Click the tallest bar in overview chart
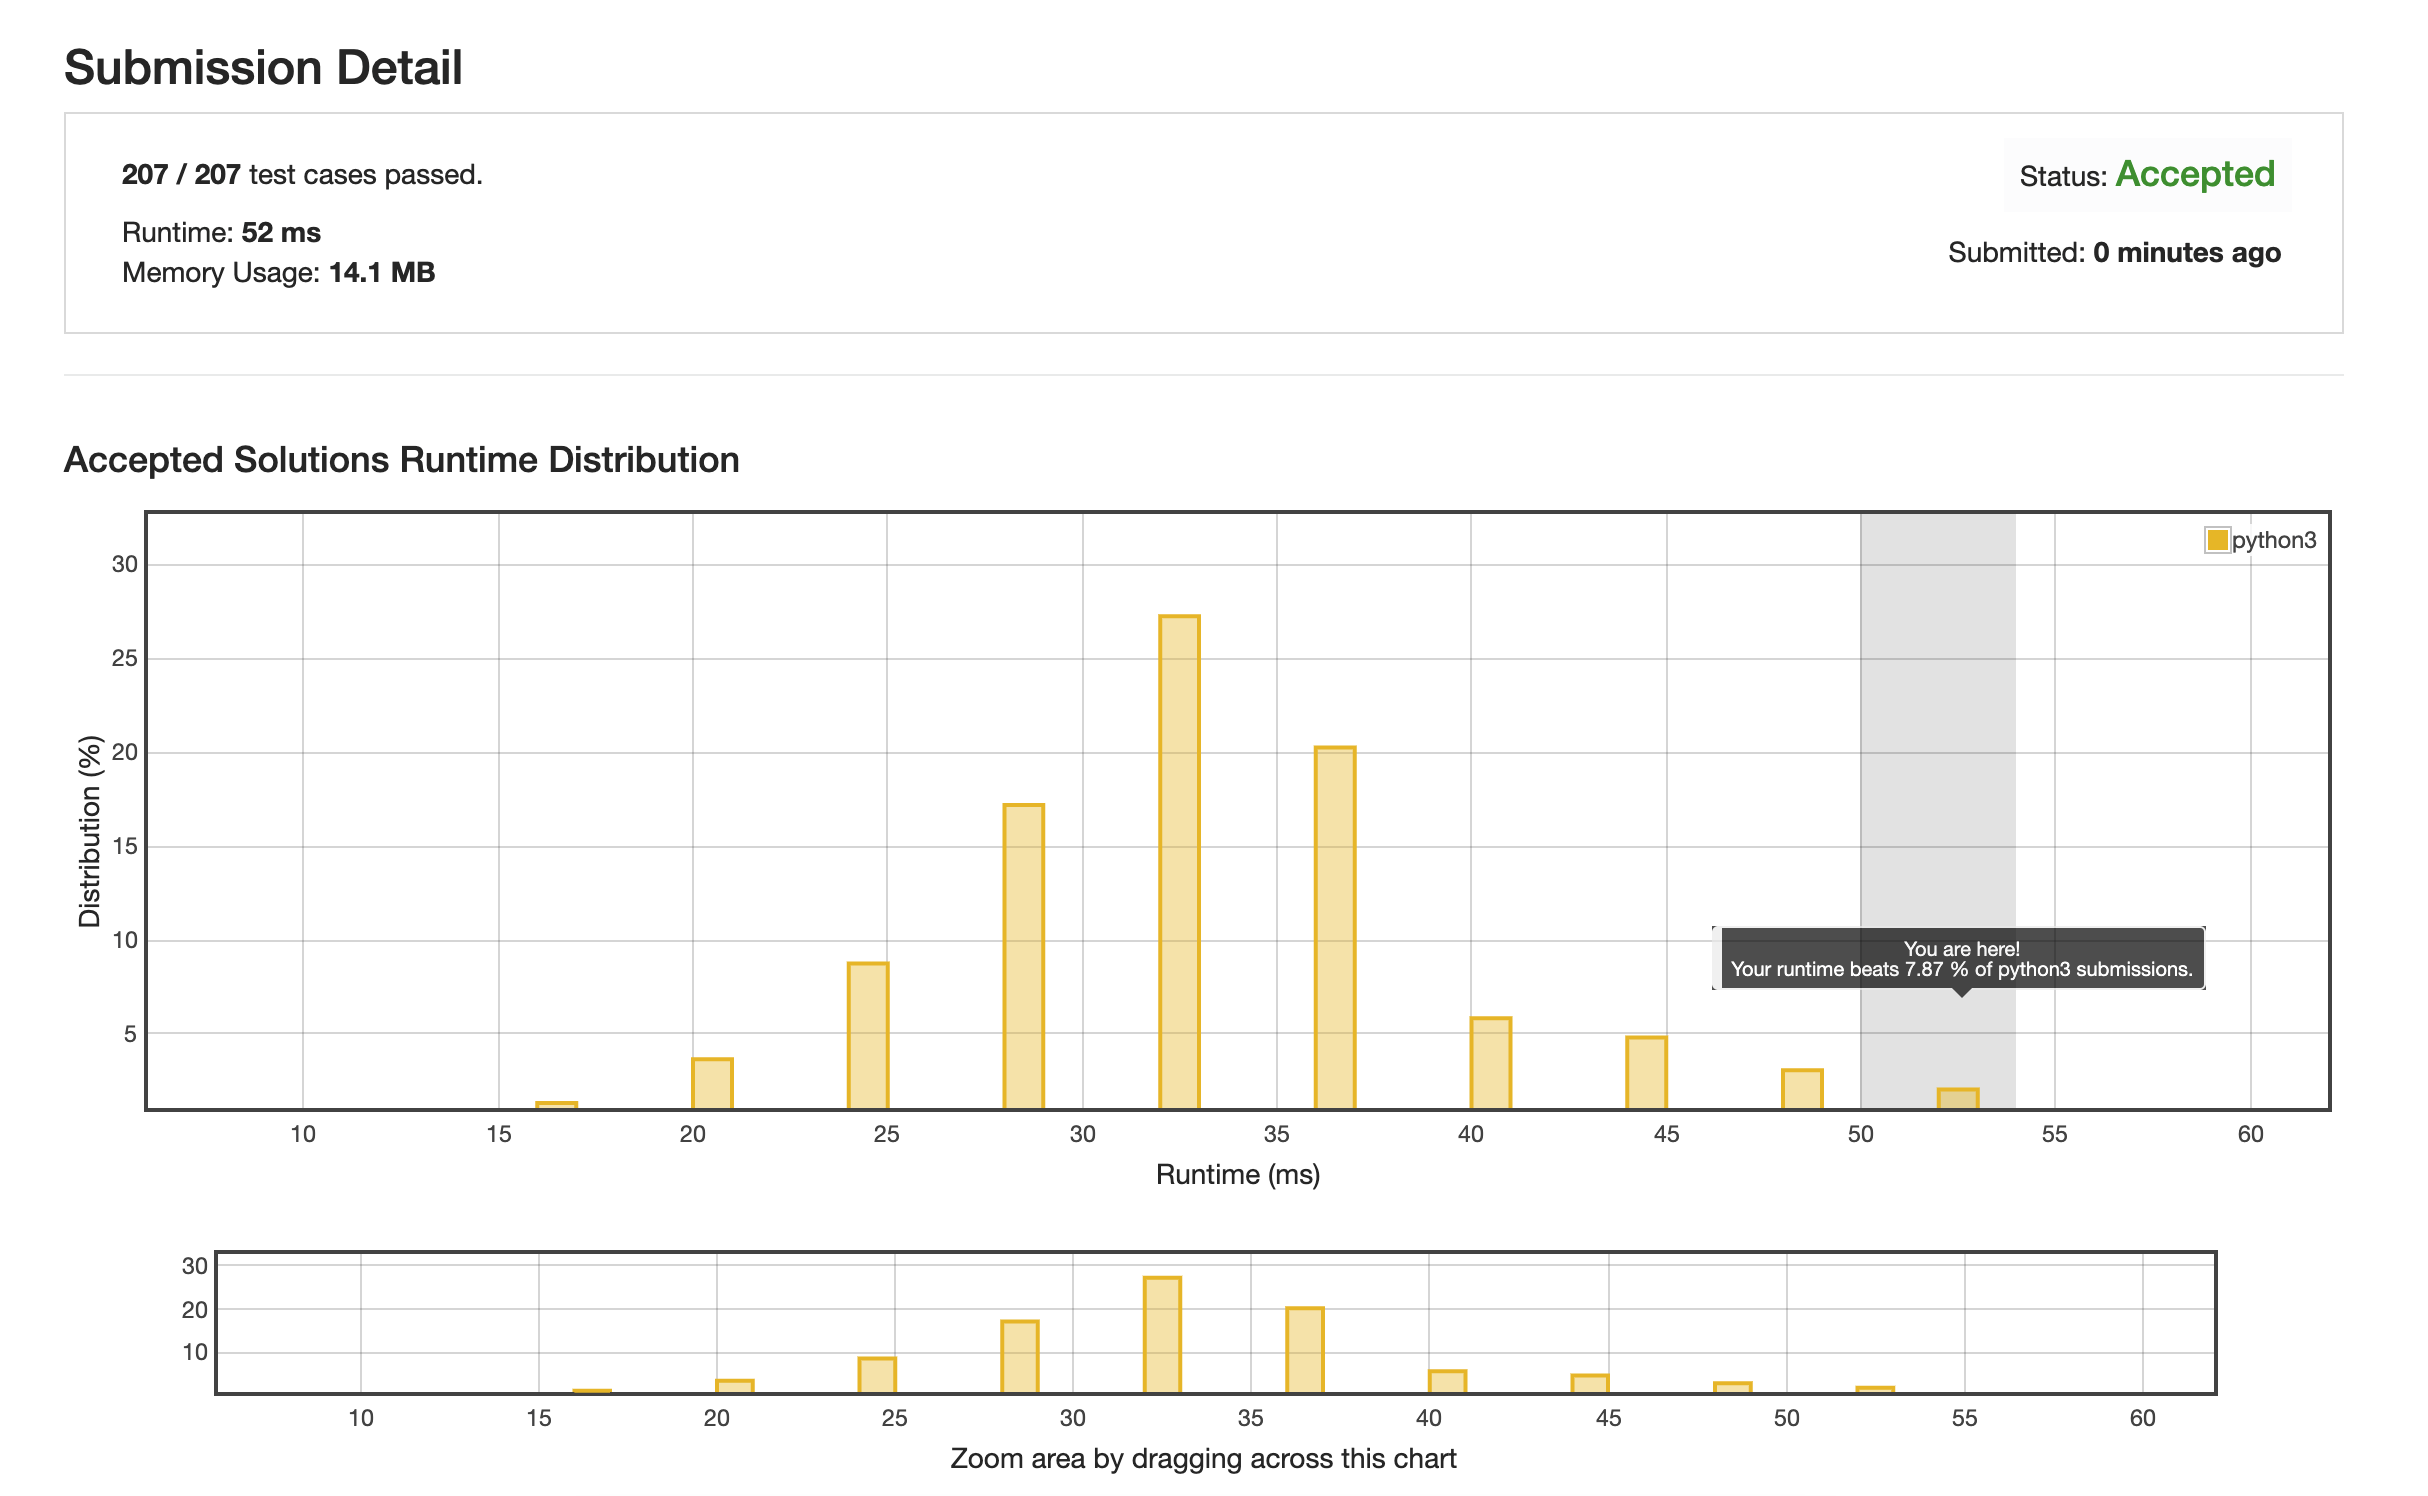This screenshot has height=1496, width=2428. (1162, 1334)
